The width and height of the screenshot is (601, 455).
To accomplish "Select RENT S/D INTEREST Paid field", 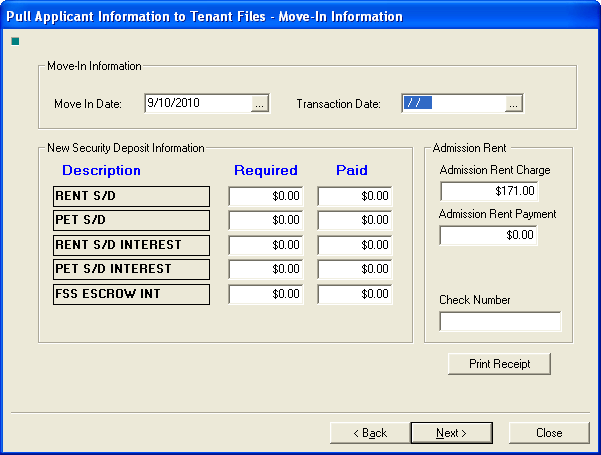I will [355, 245].
